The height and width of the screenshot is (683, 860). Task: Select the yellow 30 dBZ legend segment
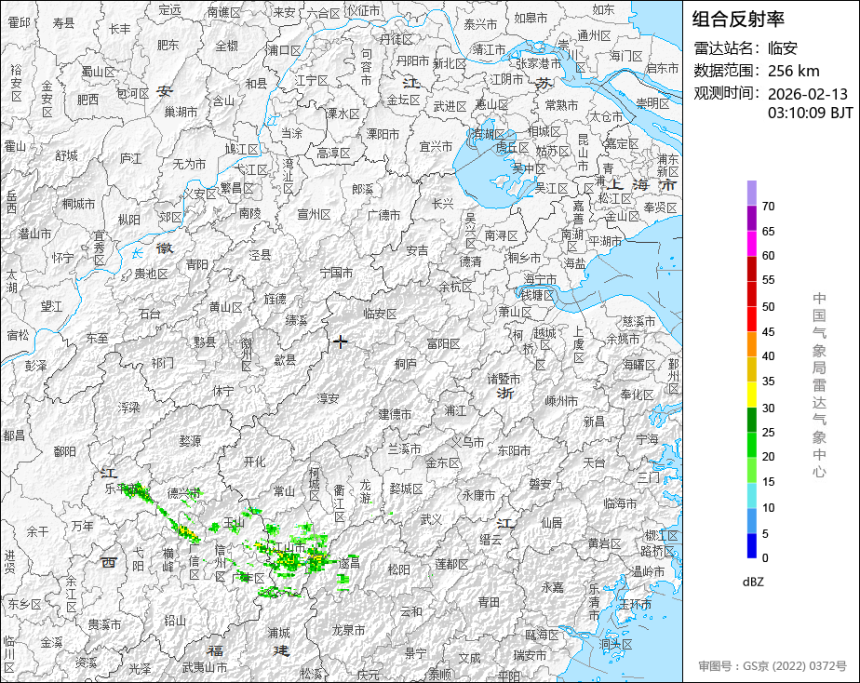pyautogui.click(x=751, y=394)
